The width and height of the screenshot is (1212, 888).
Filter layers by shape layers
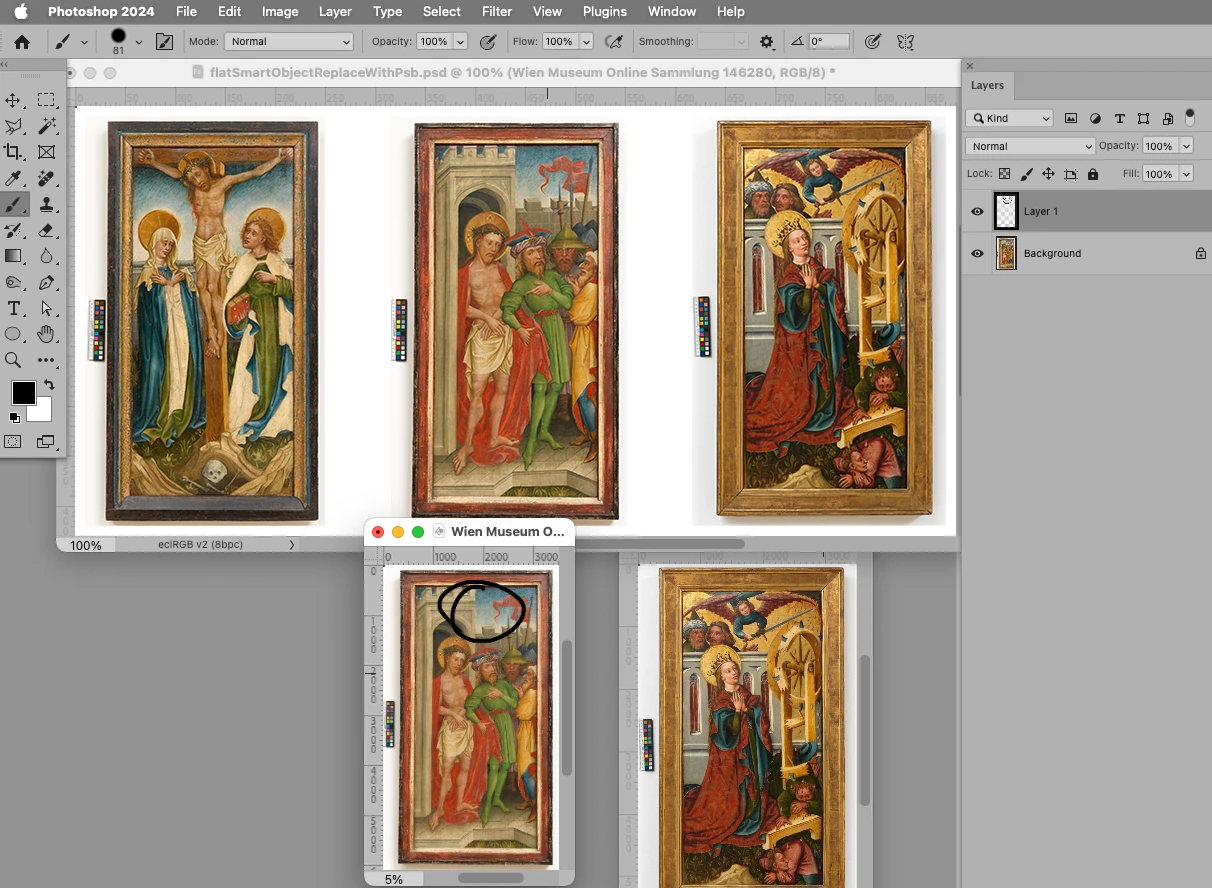[x=1143, y=118]
